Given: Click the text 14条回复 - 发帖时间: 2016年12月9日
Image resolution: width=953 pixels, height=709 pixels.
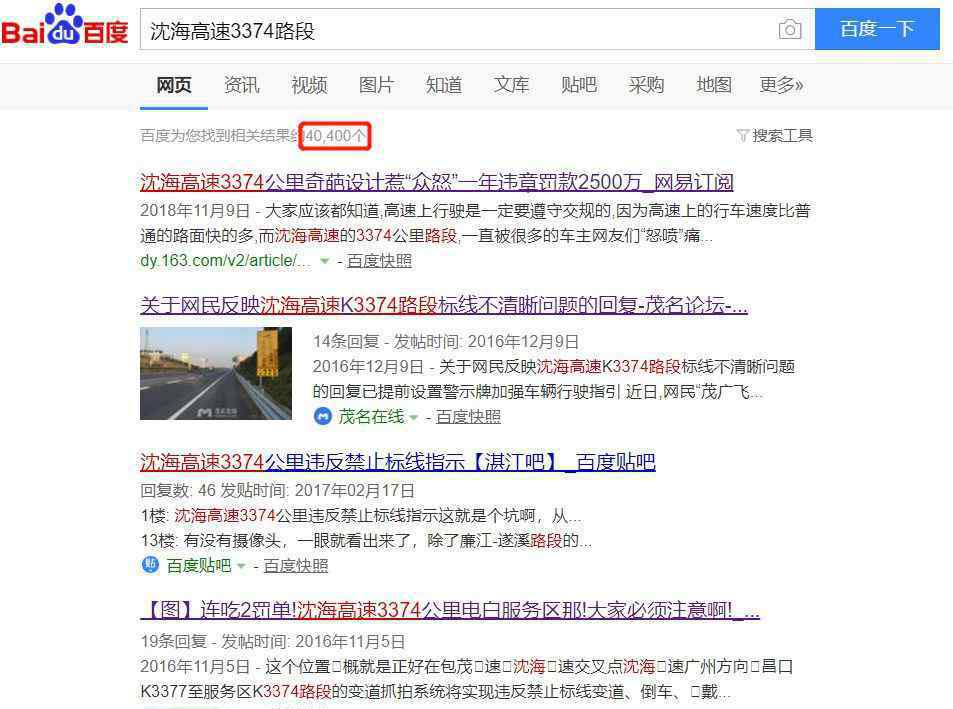Looking at the screenshot, I should click(x=446, y=341).
